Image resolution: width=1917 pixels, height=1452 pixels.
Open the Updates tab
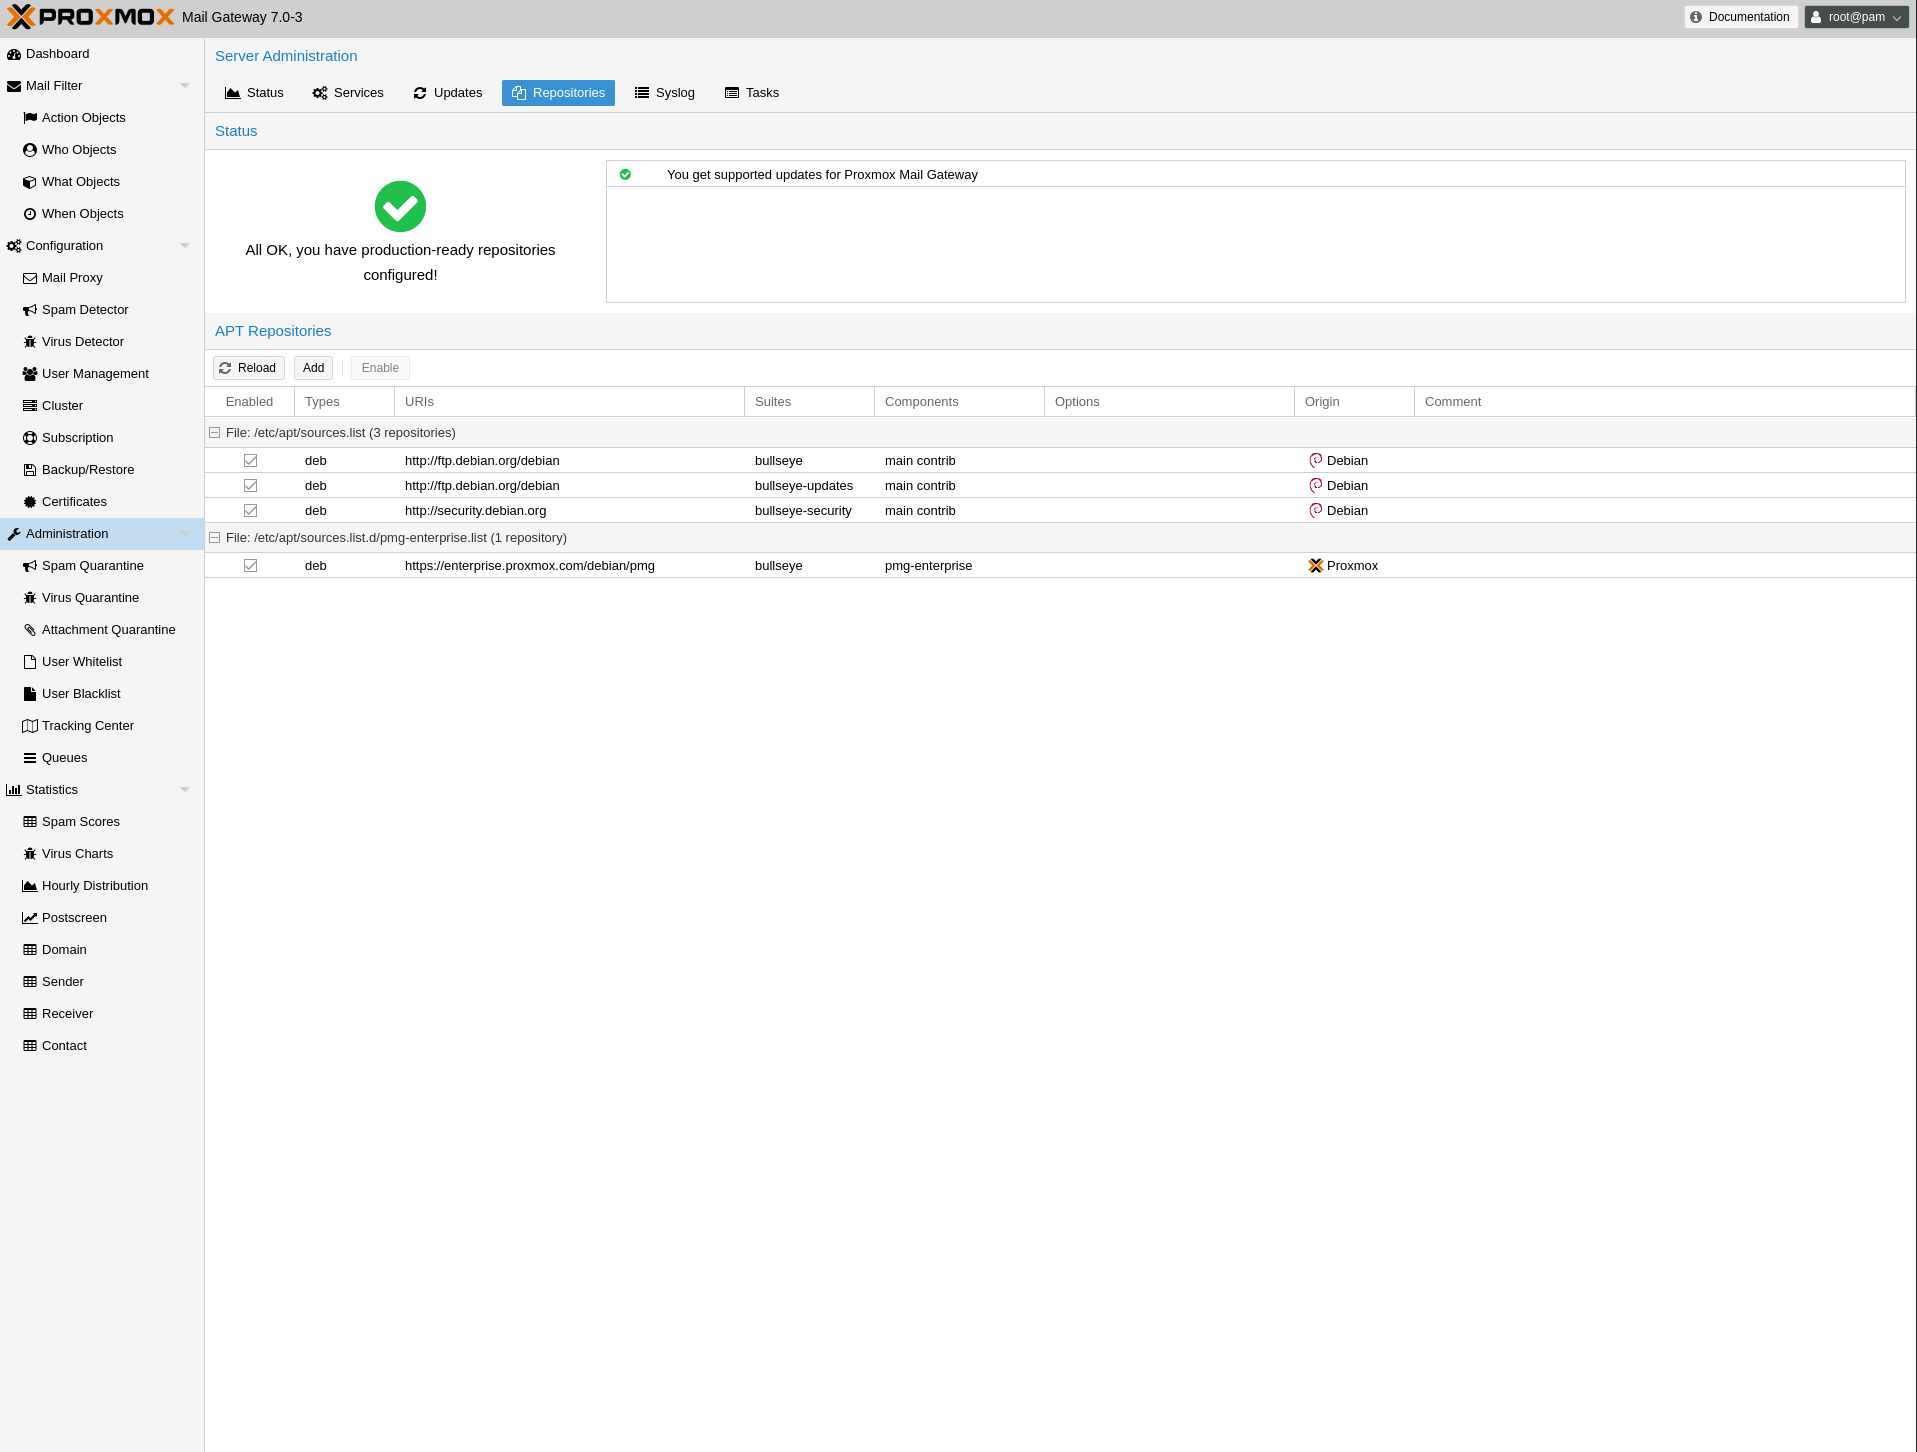coord(448,93)
